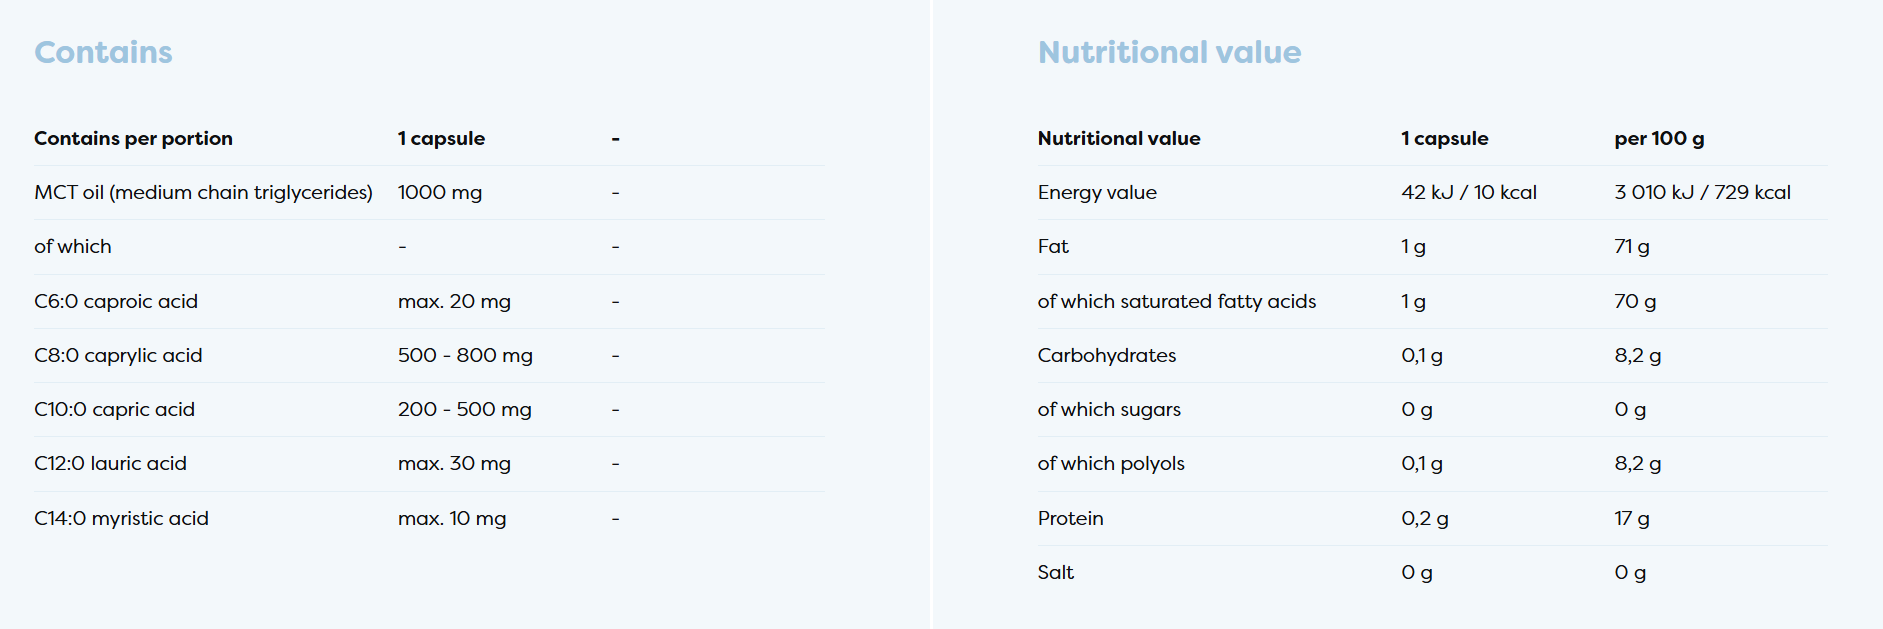Click Contains per portion column header
The width and height of the screenshot is (1883, 629).
133,138
